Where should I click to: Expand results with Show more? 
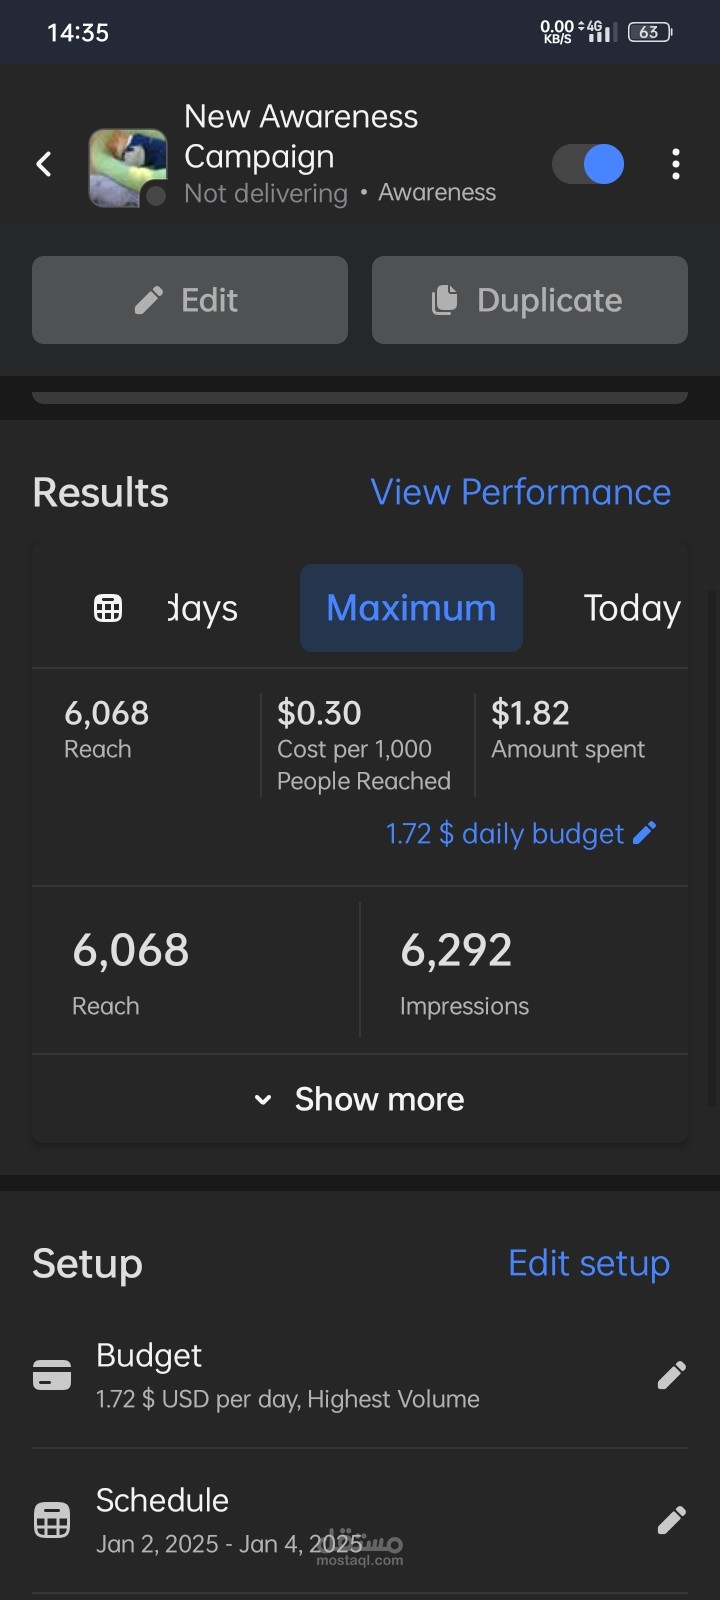point(360,1099)
